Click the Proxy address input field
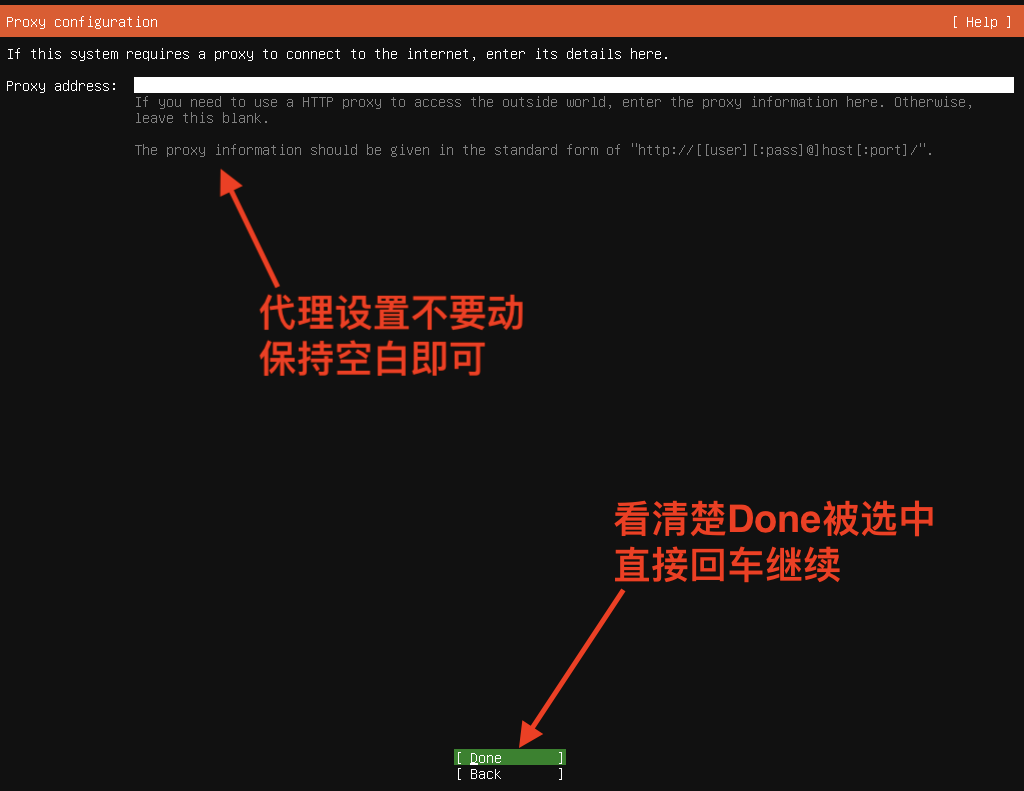 coord(573,86)
